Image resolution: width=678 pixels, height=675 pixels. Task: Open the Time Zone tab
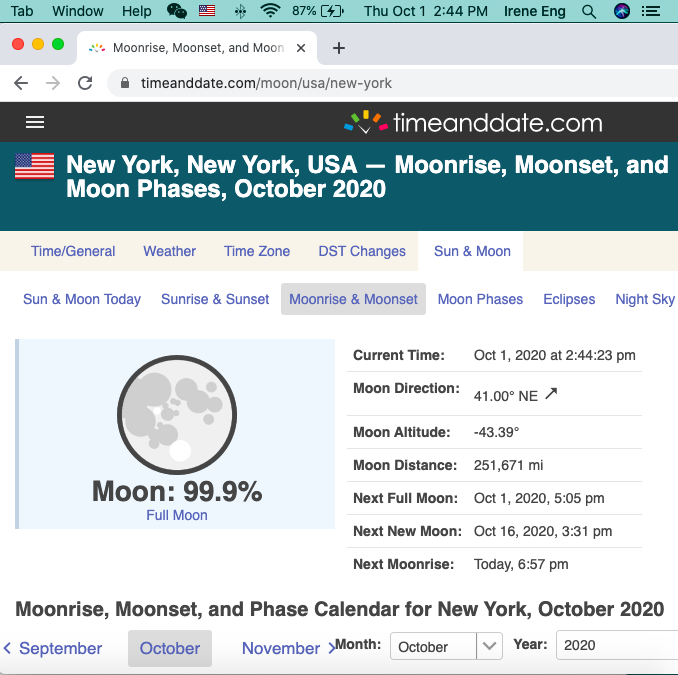tap(257, 251)
